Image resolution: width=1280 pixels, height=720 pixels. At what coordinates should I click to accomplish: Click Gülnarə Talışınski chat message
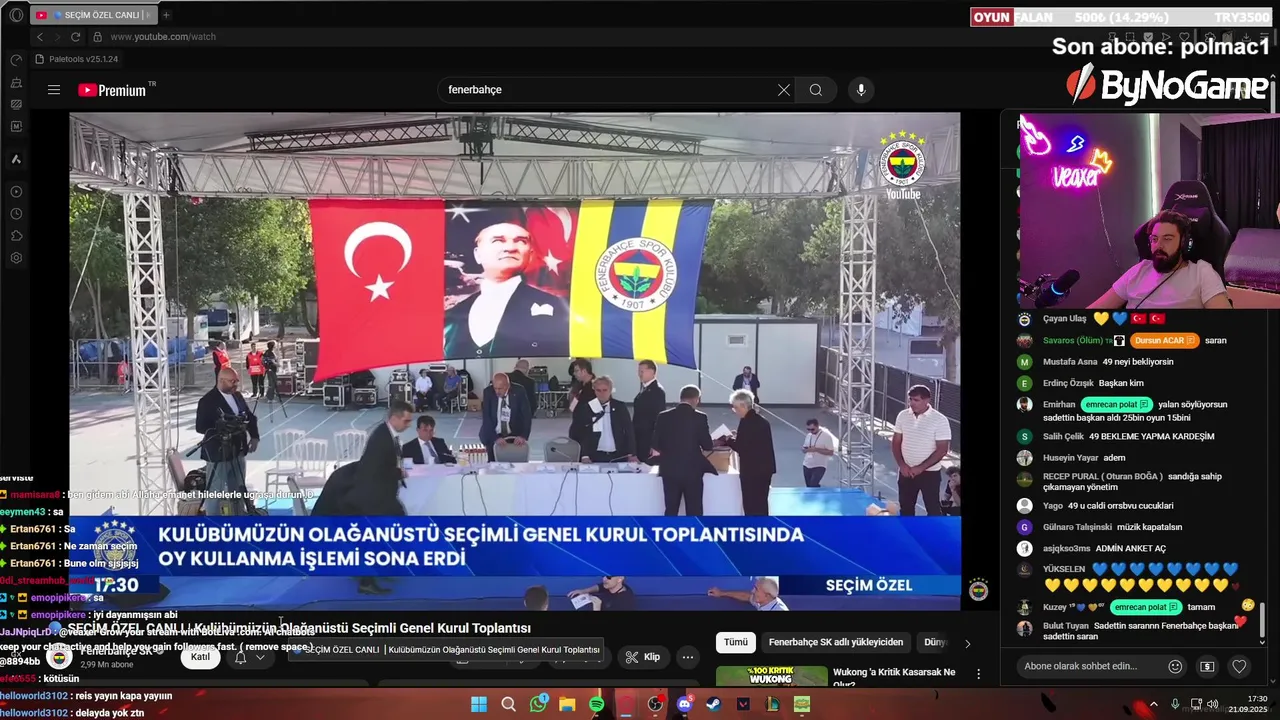click(1112, 527)
